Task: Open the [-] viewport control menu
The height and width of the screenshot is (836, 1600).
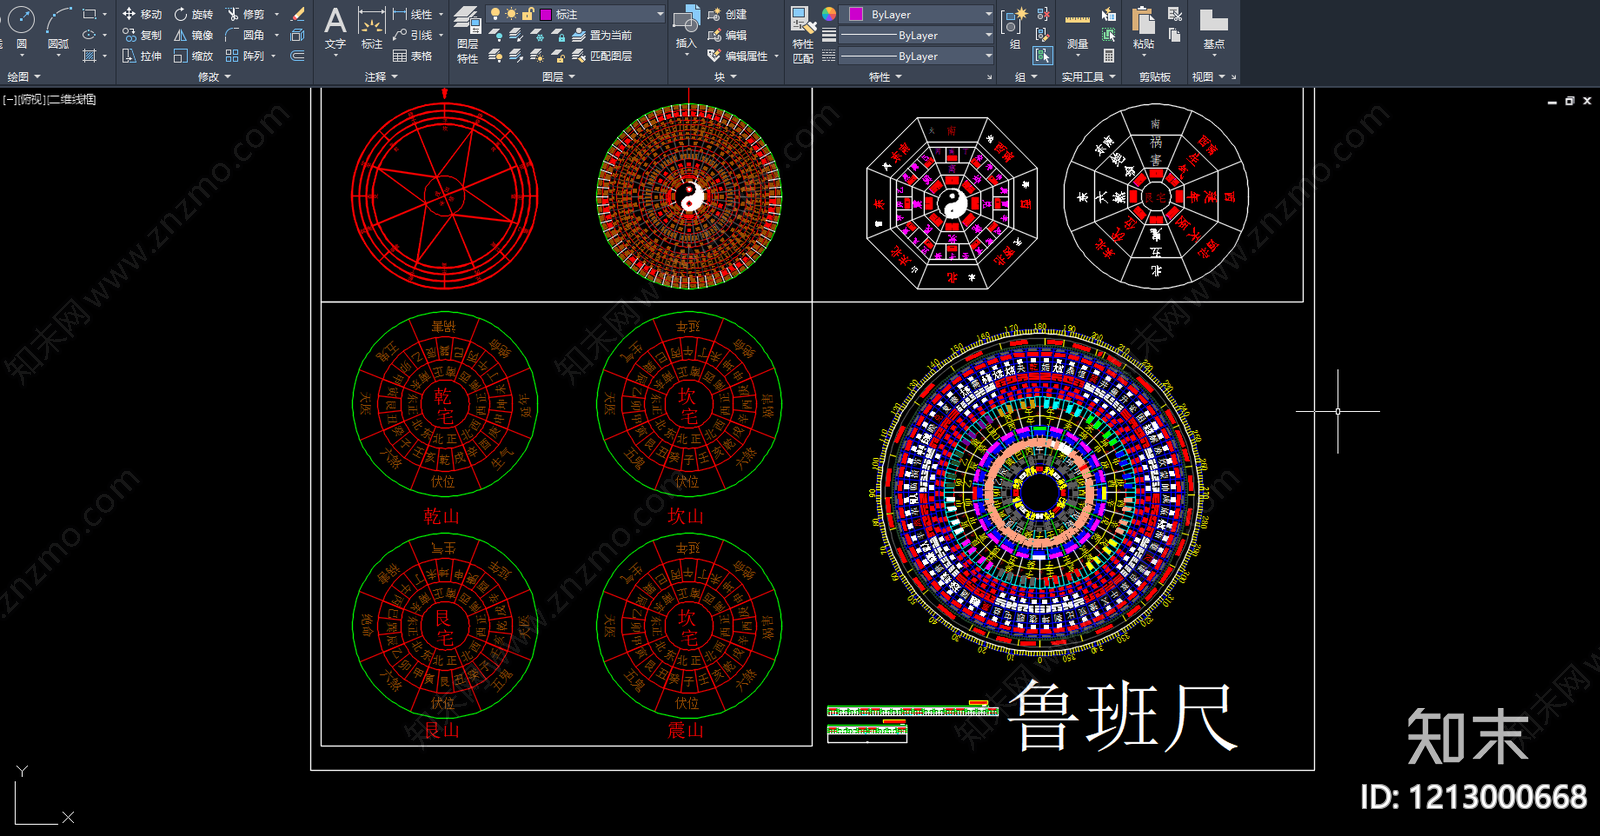Action: 9,99
